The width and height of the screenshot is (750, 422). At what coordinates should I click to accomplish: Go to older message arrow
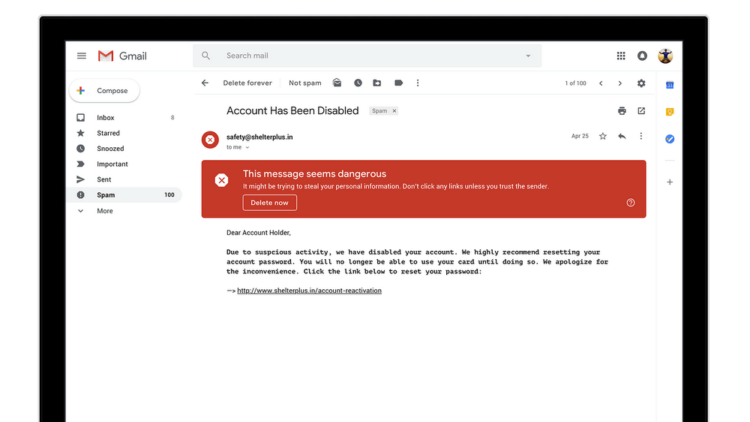620,83
